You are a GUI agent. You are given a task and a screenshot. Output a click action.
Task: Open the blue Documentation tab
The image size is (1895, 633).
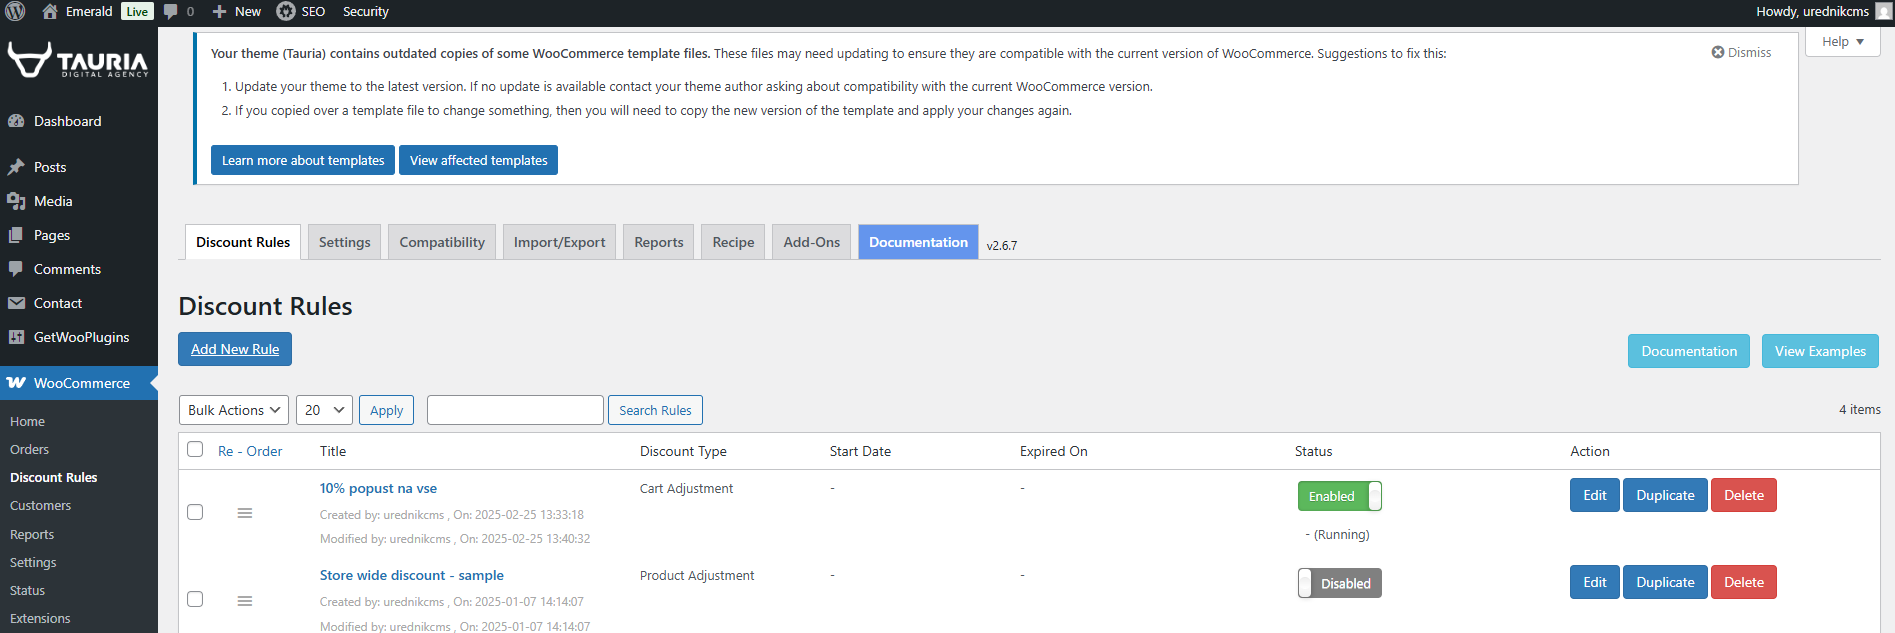tap(918, 242)
